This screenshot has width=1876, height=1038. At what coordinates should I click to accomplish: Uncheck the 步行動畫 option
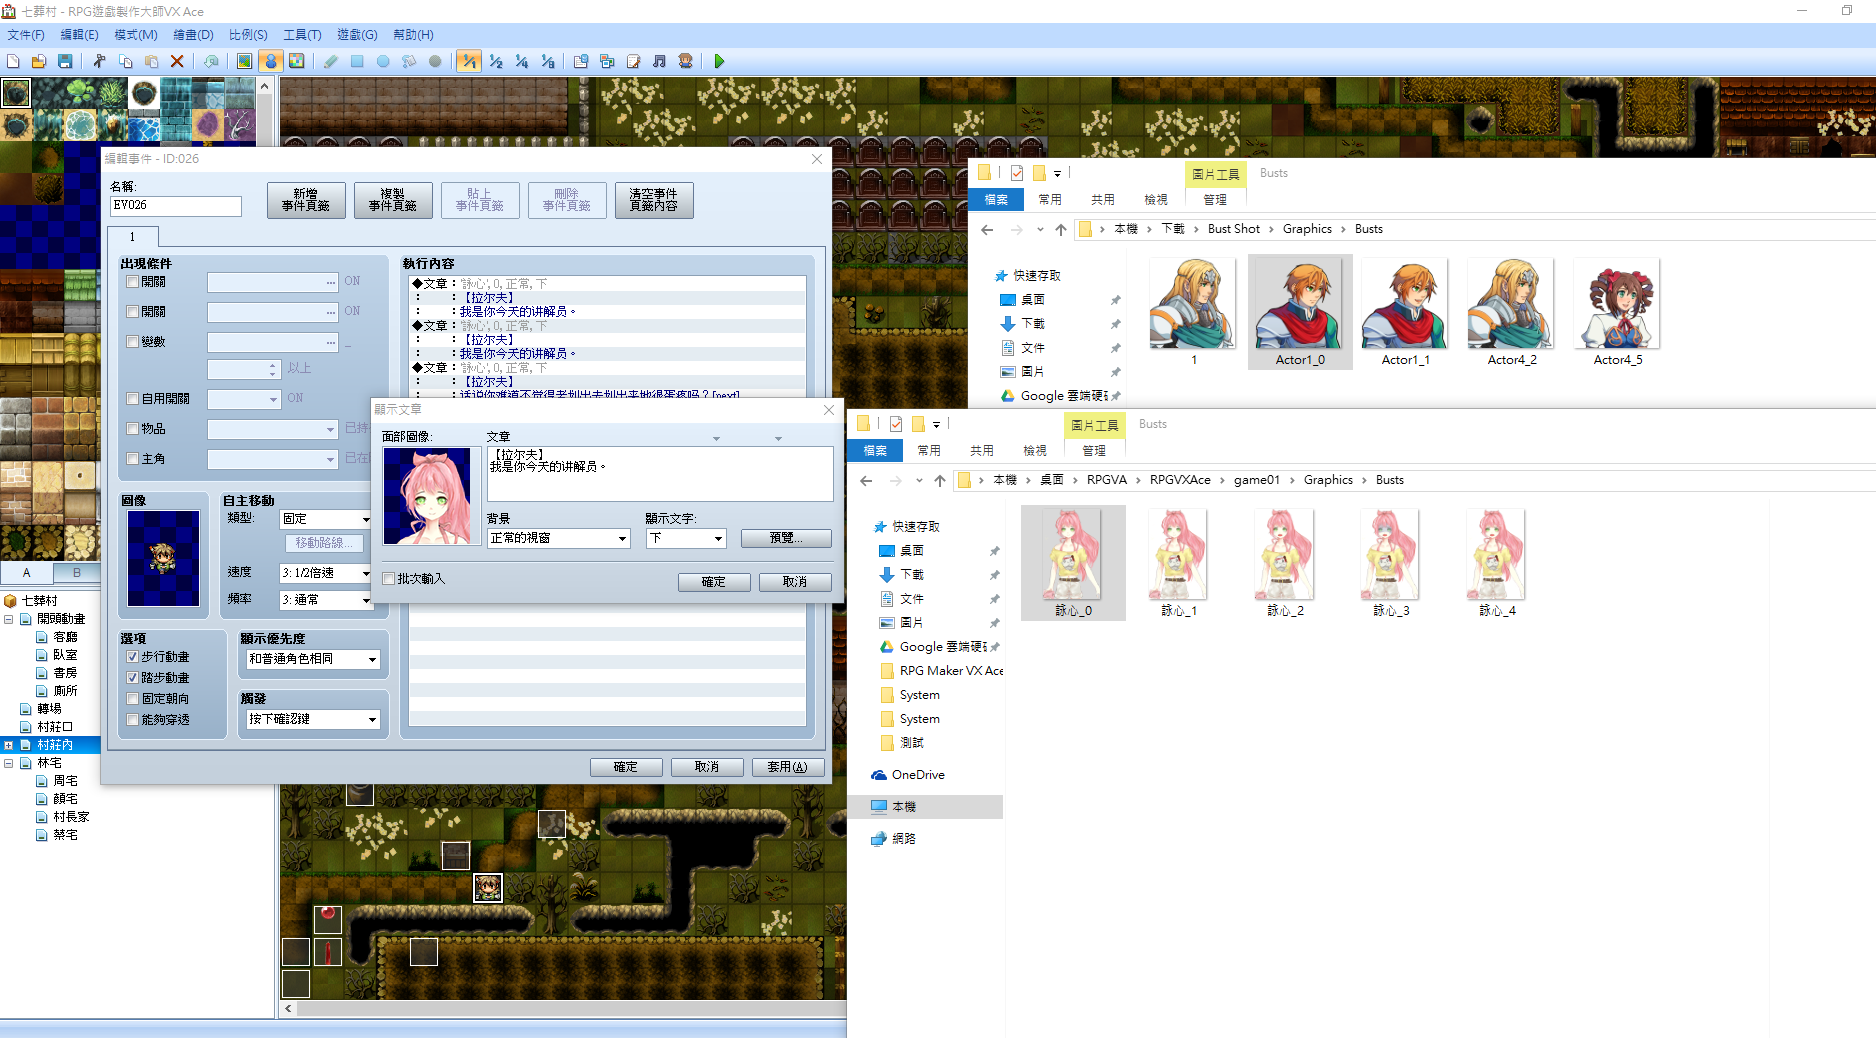(x=132, y=657)
